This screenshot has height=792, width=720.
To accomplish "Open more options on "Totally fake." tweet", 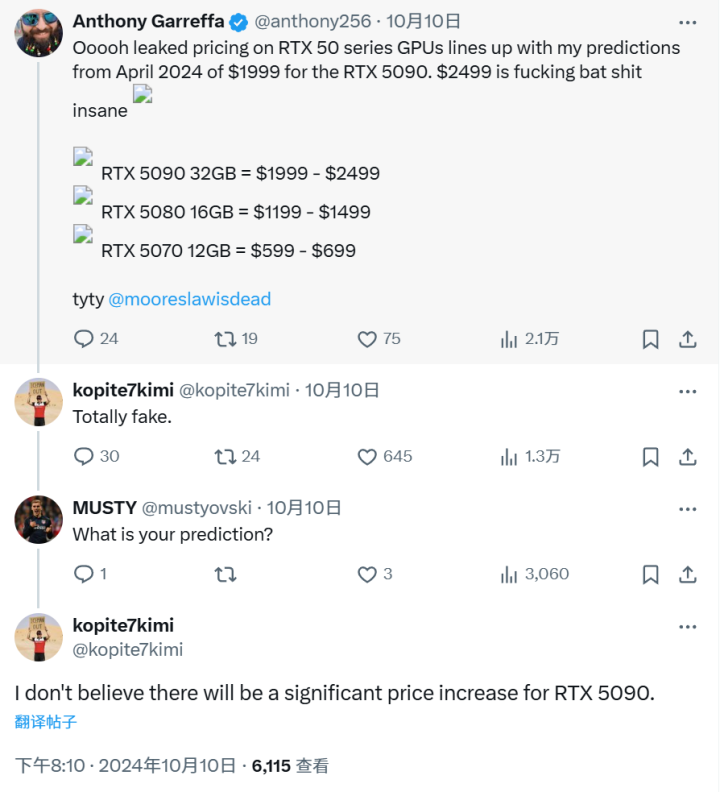I will pyautogui.click(x=687, y=391).
